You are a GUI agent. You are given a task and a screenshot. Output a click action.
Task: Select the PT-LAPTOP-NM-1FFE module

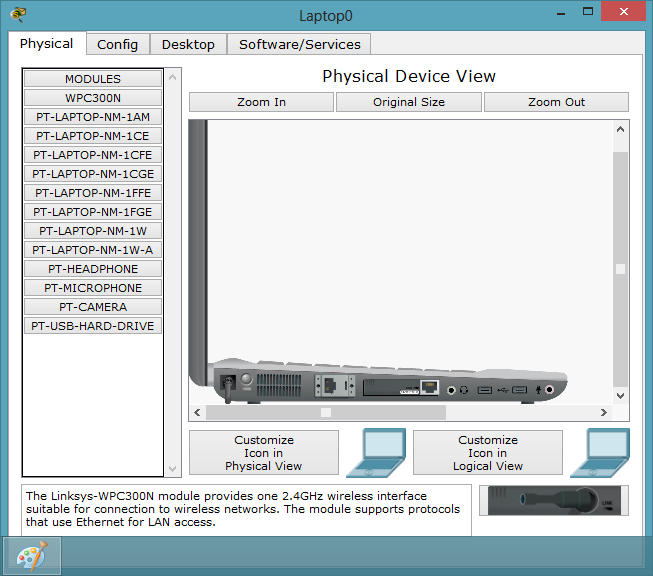coord(93,193)
